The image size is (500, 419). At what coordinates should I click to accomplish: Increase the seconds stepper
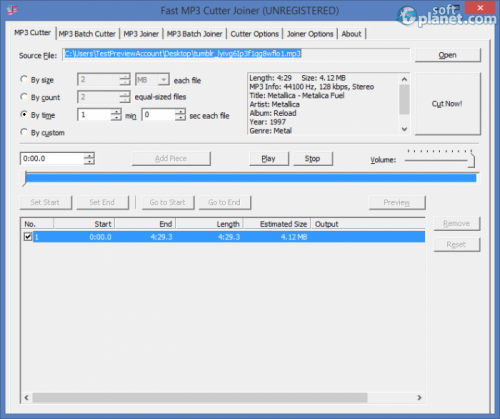[180, 112]
